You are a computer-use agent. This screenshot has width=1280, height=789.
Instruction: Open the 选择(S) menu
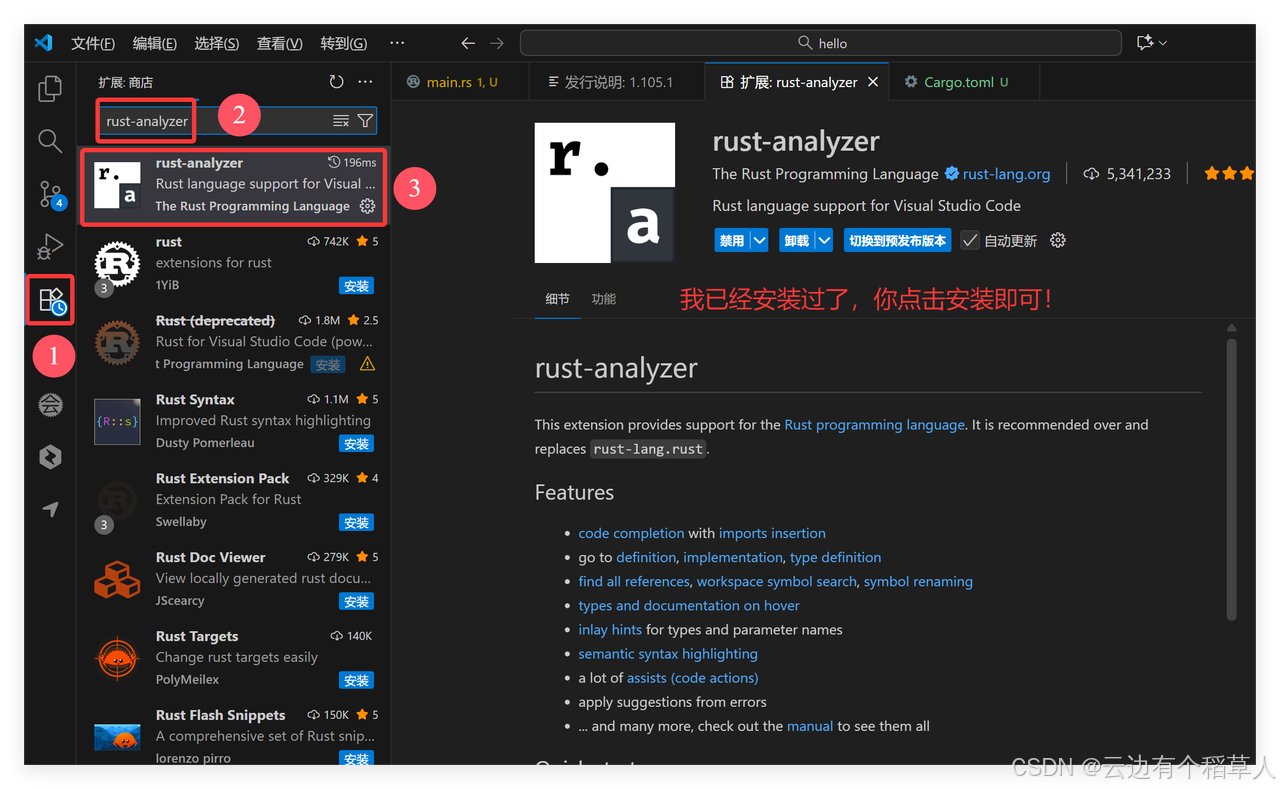[216, 43]
